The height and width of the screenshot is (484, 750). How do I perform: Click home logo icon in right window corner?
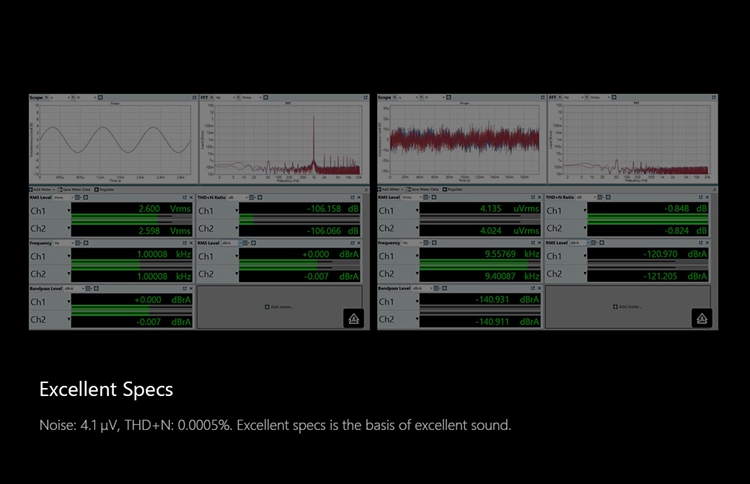click(x=699, y=318)
